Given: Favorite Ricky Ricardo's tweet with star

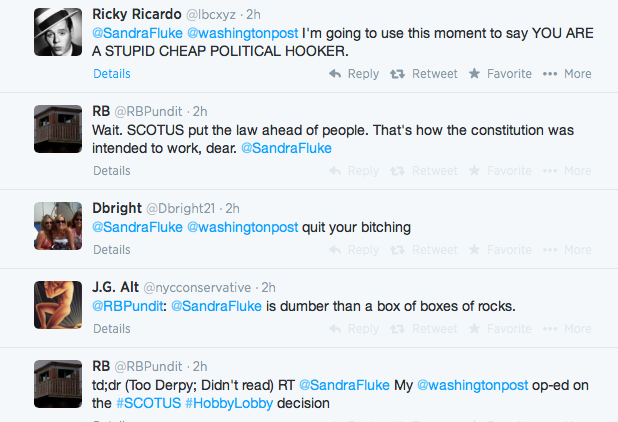Looking at the screenshot, I should pos(500,74).
